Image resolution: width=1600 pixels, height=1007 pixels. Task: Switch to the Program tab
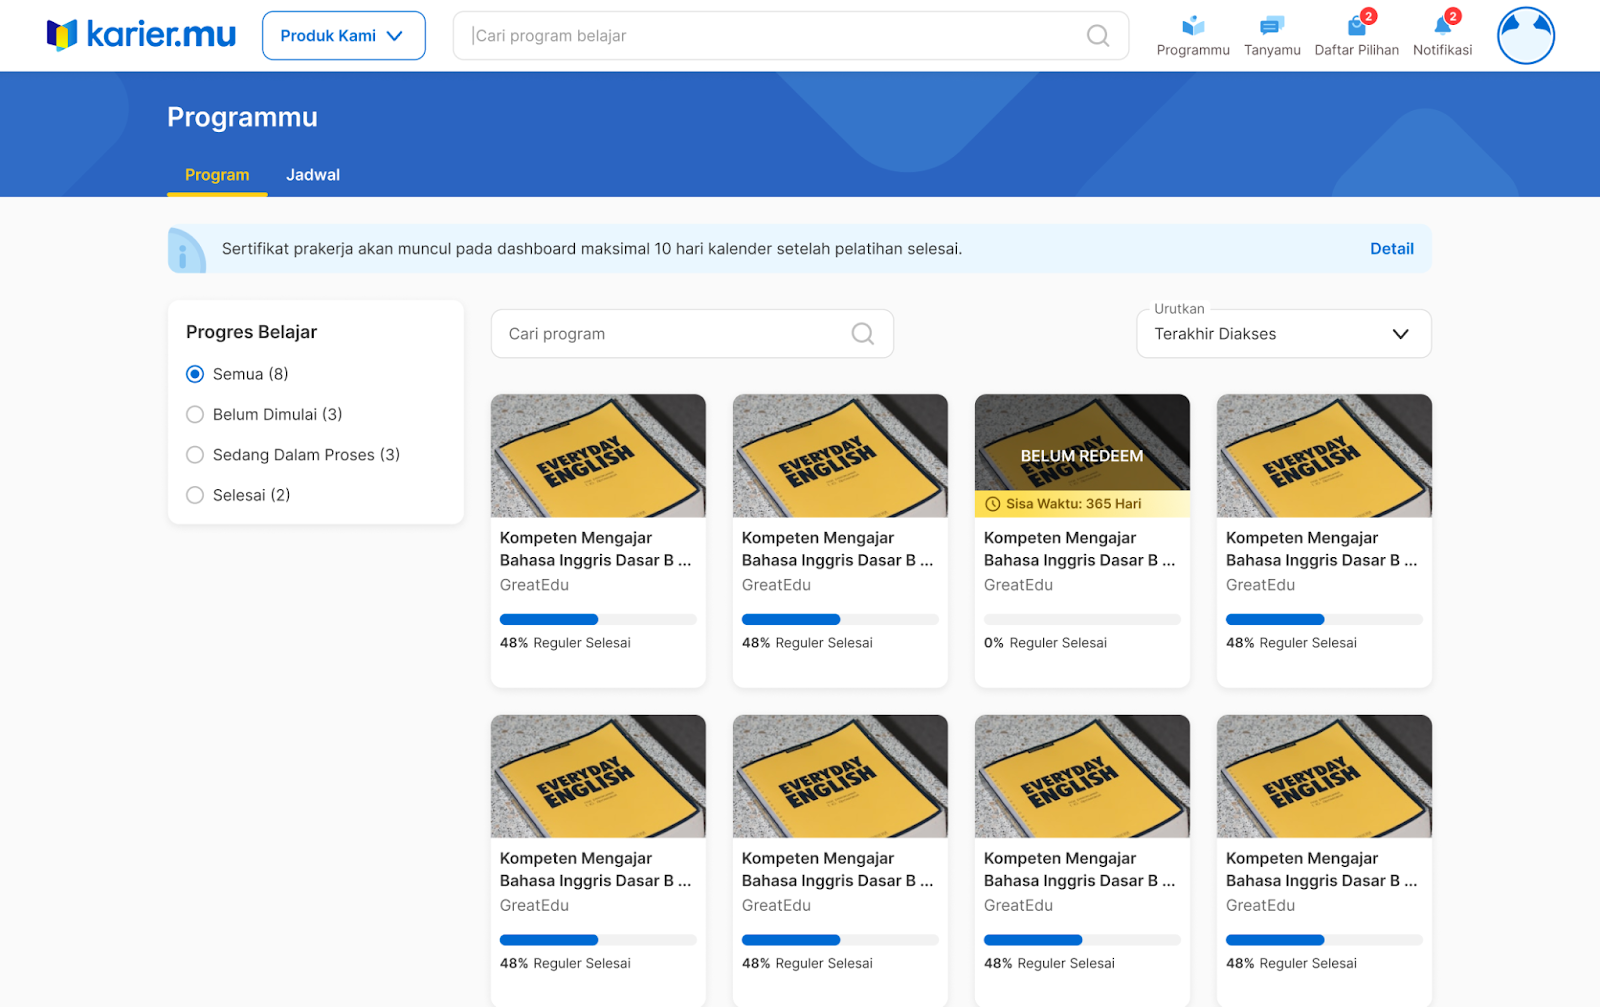tap(217, 175)
